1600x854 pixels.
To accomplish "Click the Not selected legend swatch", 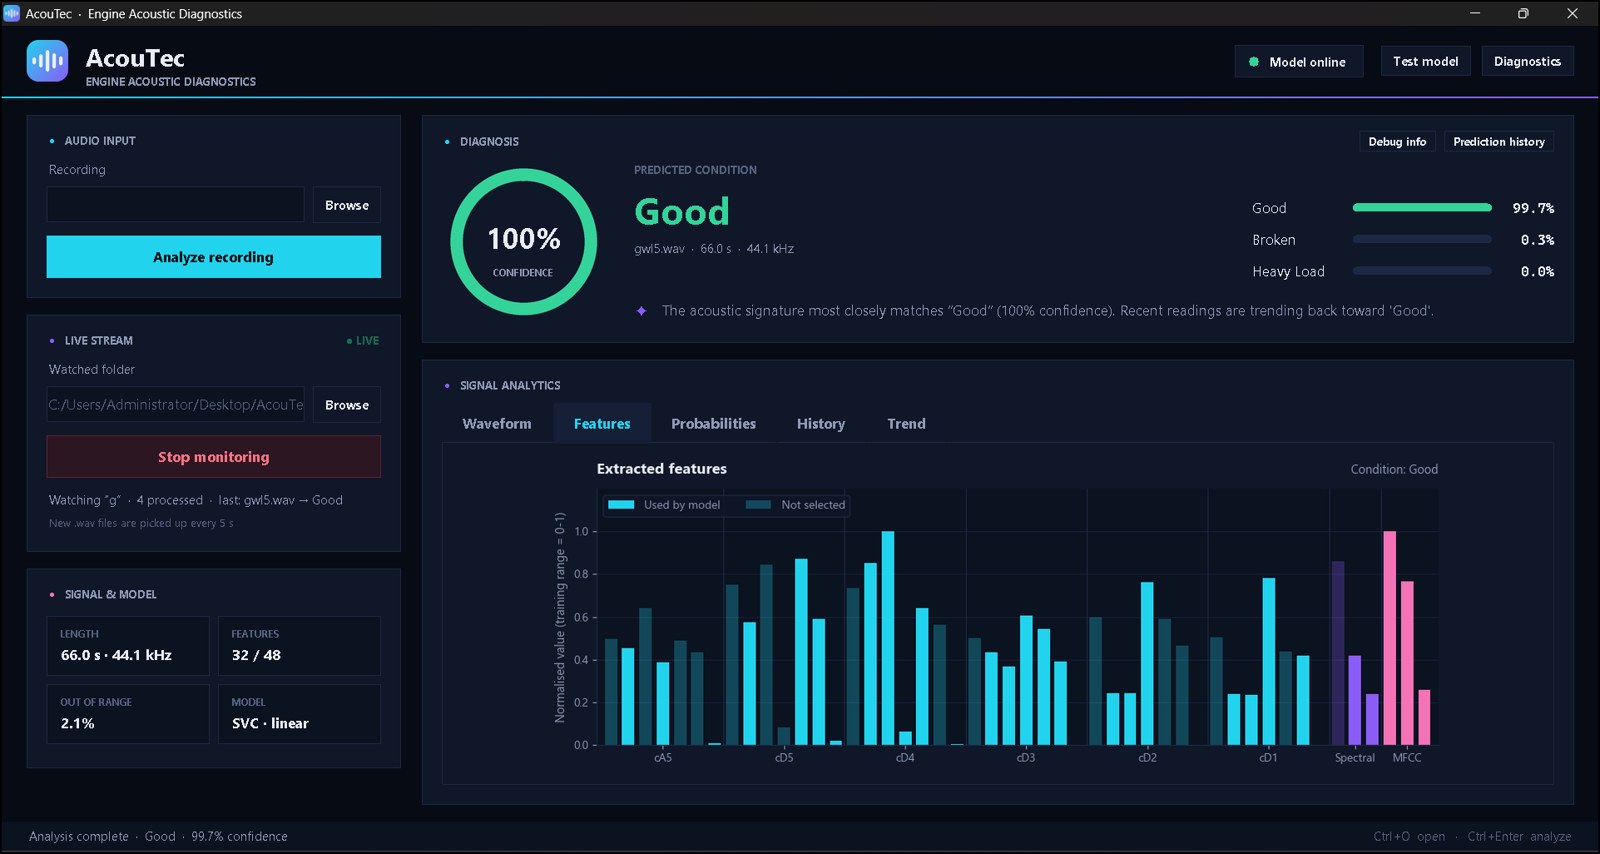I will [x=758, y=505].
